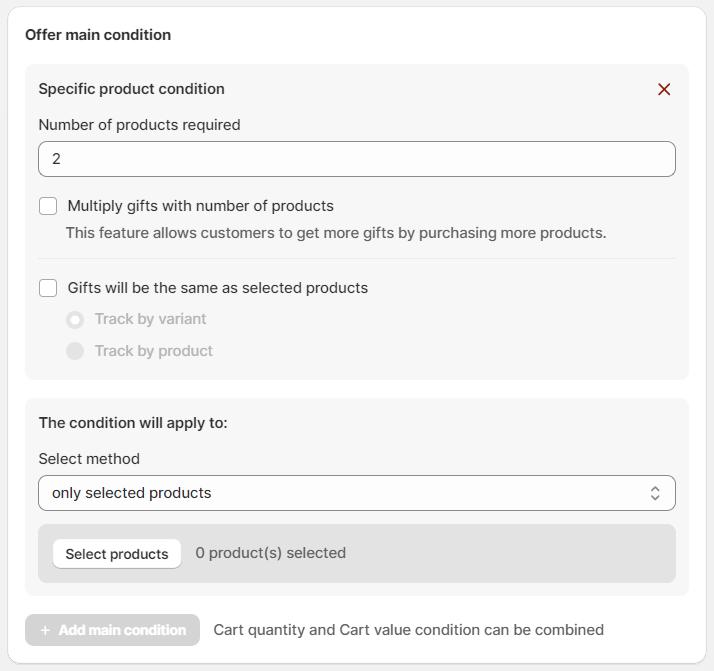
Task: Click the 'Cart quantity and Cart value' hint text
Action: click(x=408, y=630)
